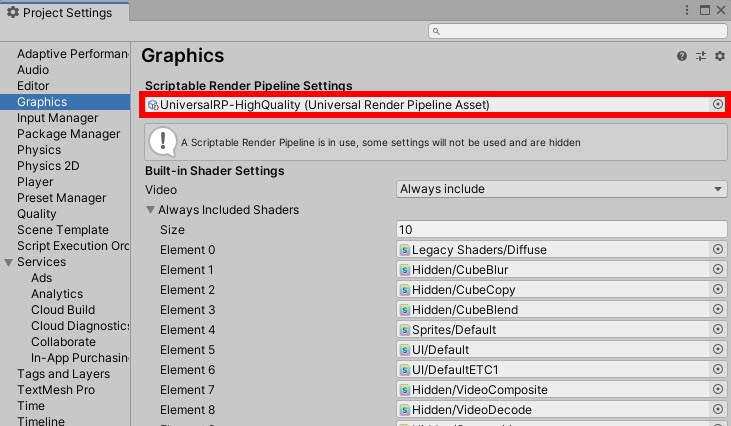Open Cloud Diagnostics service settings
This screenshot has width=731, height=426.
tap(80, 326)
